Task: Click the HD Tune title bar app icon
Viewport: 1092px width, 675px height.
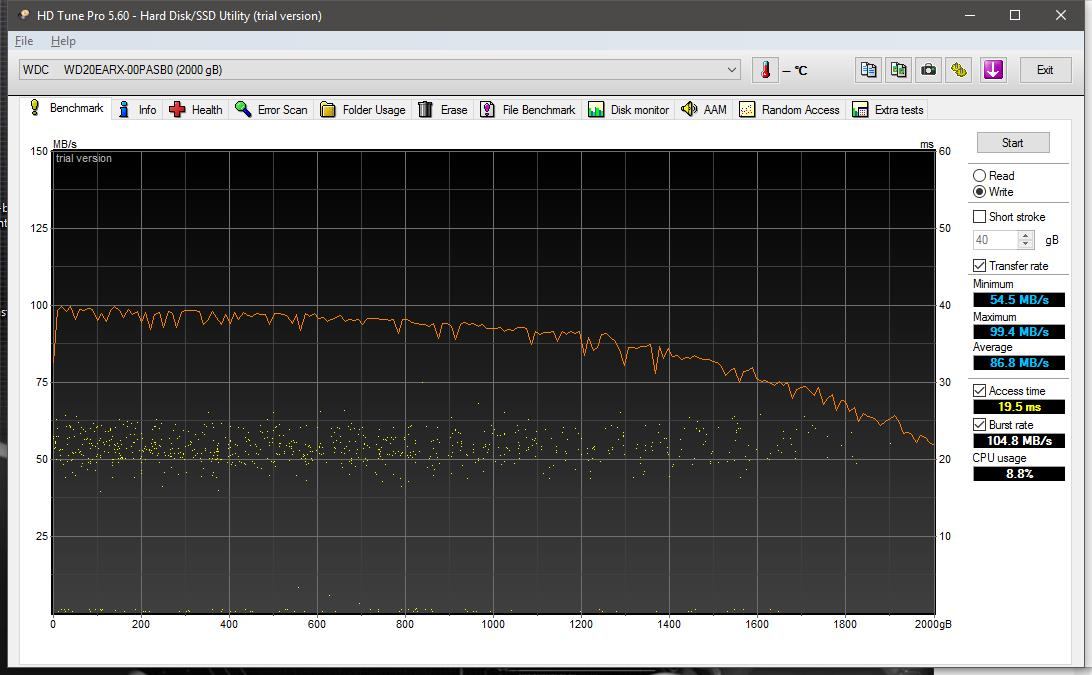Action: coord(24,15)
